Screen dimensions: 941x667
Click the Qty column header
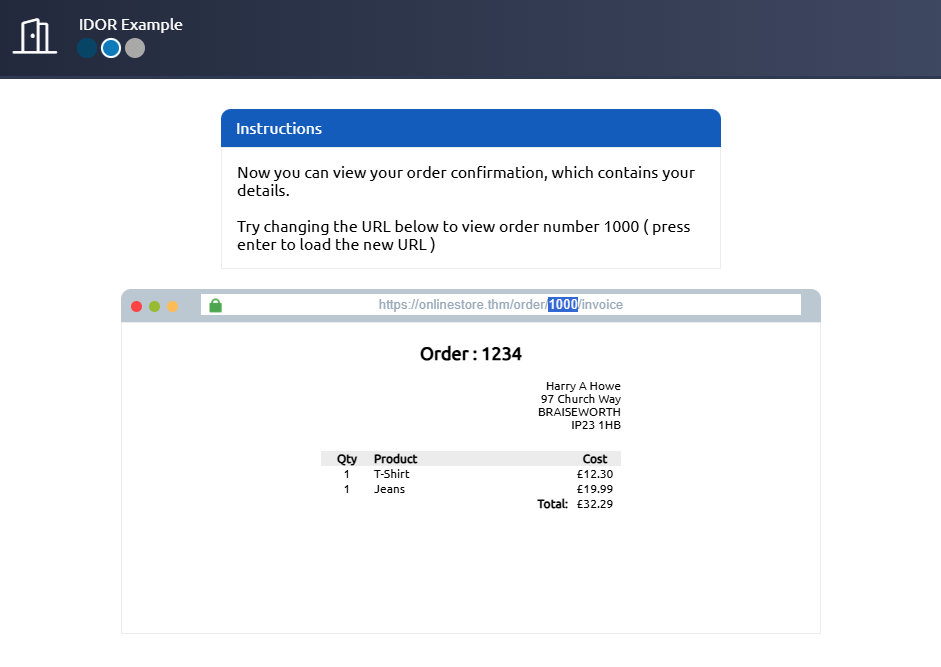pyautogui.click(x=347, y=459)
